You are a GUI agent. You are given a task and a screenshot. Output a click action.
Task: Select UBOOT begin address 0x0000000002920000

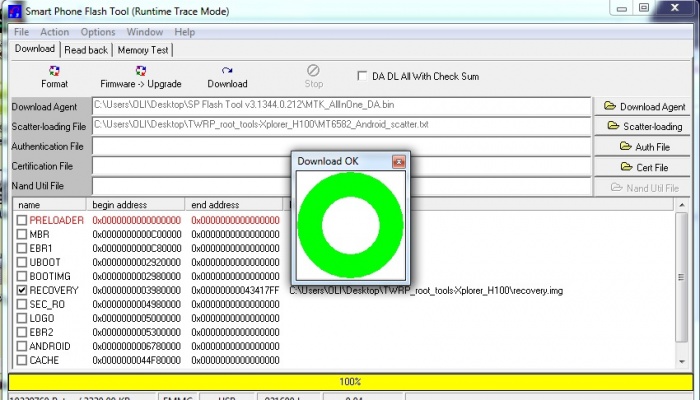[x=137, y=262]
